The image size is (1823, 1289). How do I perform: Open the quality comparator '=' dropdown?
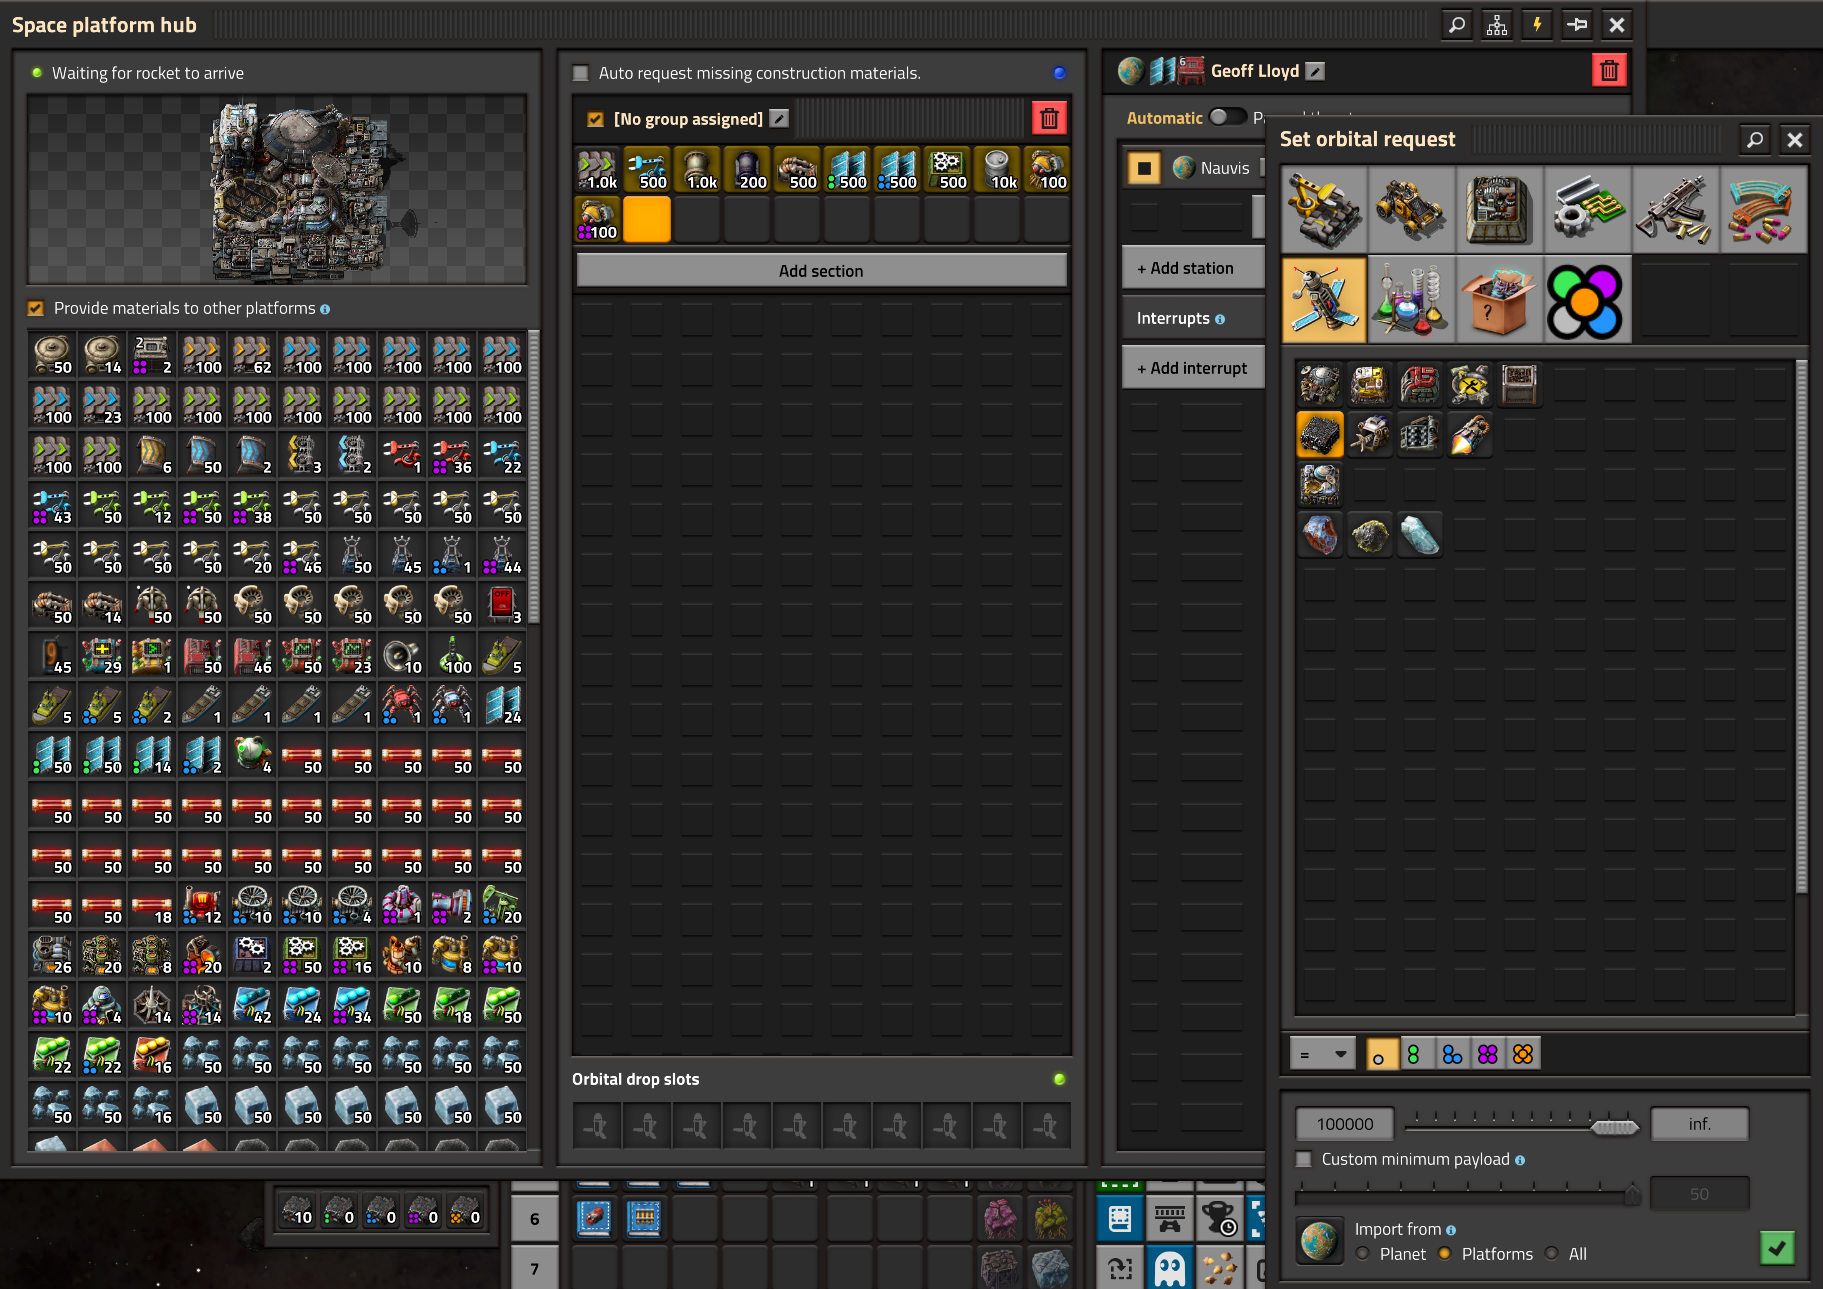[x=1322, y=1053]
